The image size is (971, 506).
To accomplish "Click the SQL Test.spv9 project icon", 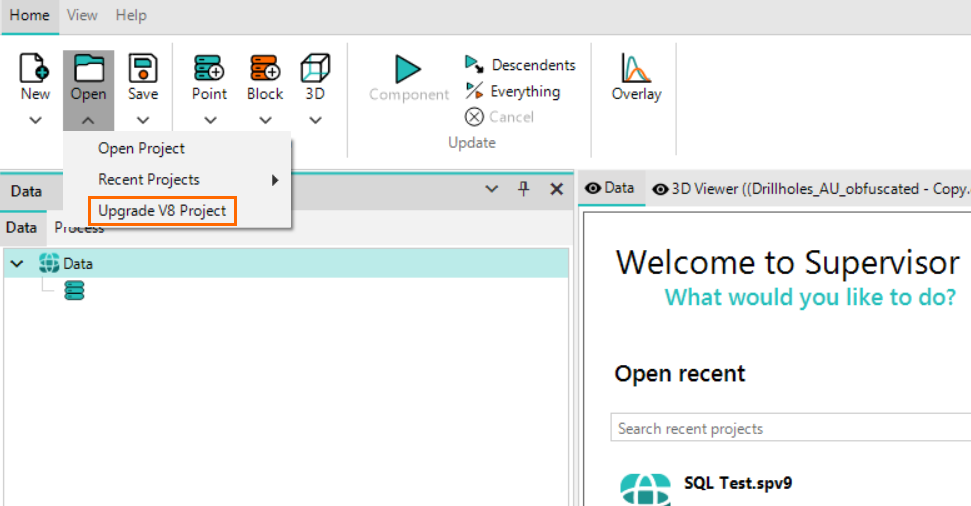I will coord(645,489).
